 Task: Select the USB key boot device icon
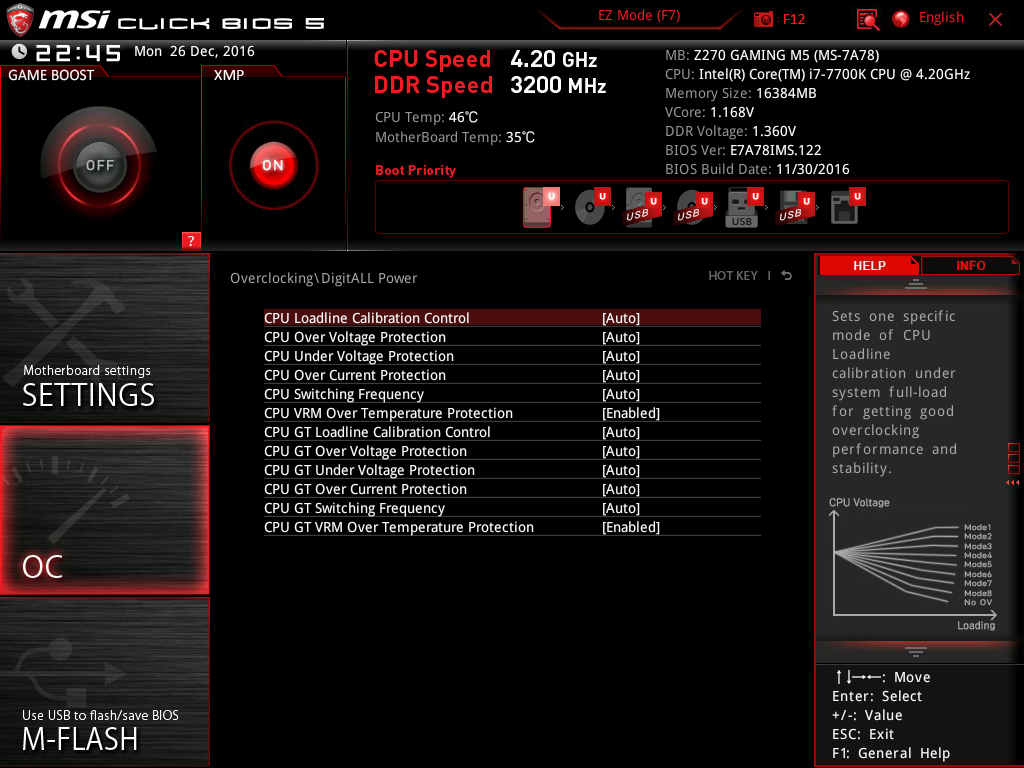click(744, 207)
